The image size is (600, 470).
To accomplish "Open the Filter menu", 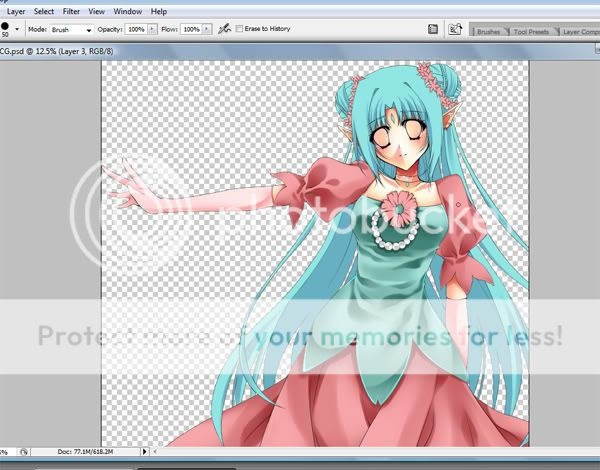I will point(71,12).
